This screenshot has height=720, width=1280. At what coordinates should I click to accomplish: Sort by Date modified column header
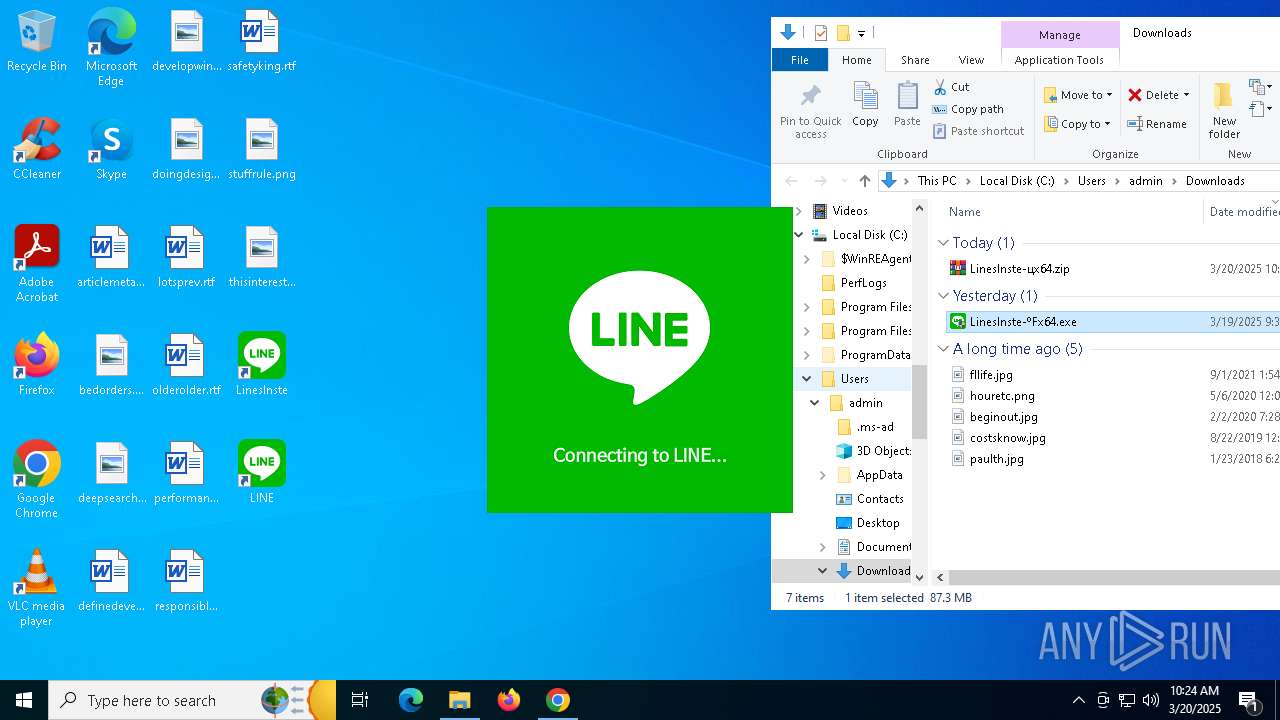[x=1243, y=212]
